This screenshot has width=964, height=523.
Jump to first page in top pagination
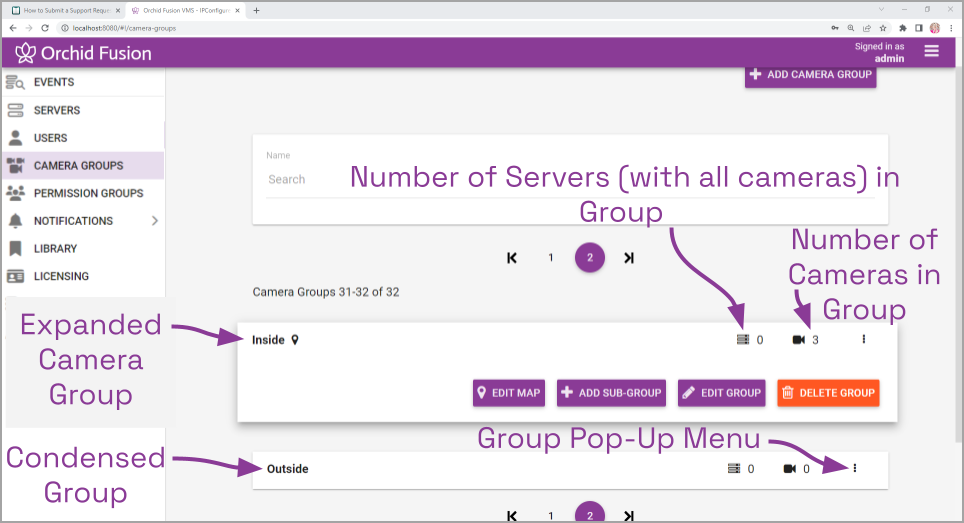(x=512, y=258)
